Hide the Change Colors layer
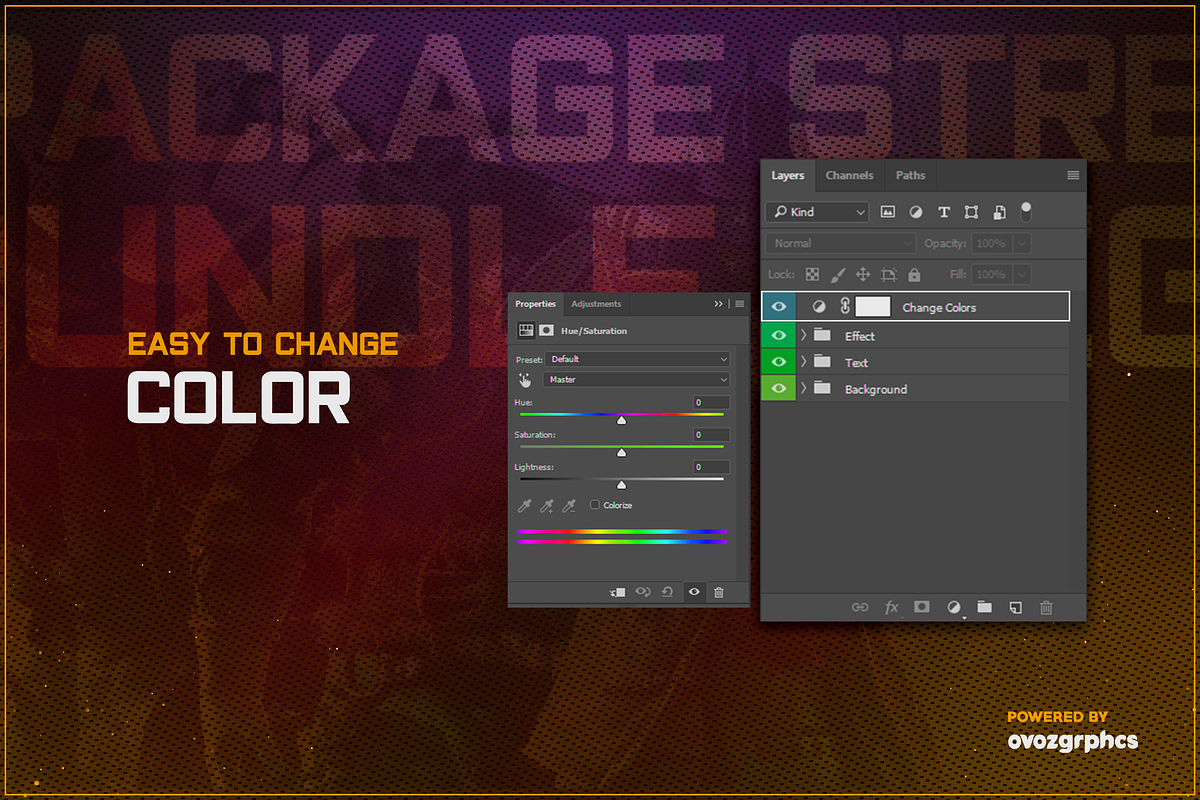Screen dimensions: 1200x800 pyautogui.click(x=779, y=307)
